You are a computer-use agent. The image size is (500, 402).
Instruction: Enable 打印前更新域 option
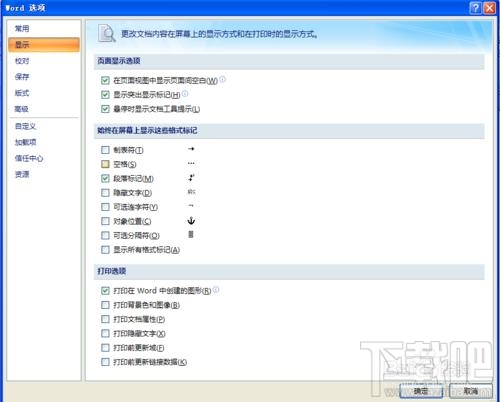(105, 348)
